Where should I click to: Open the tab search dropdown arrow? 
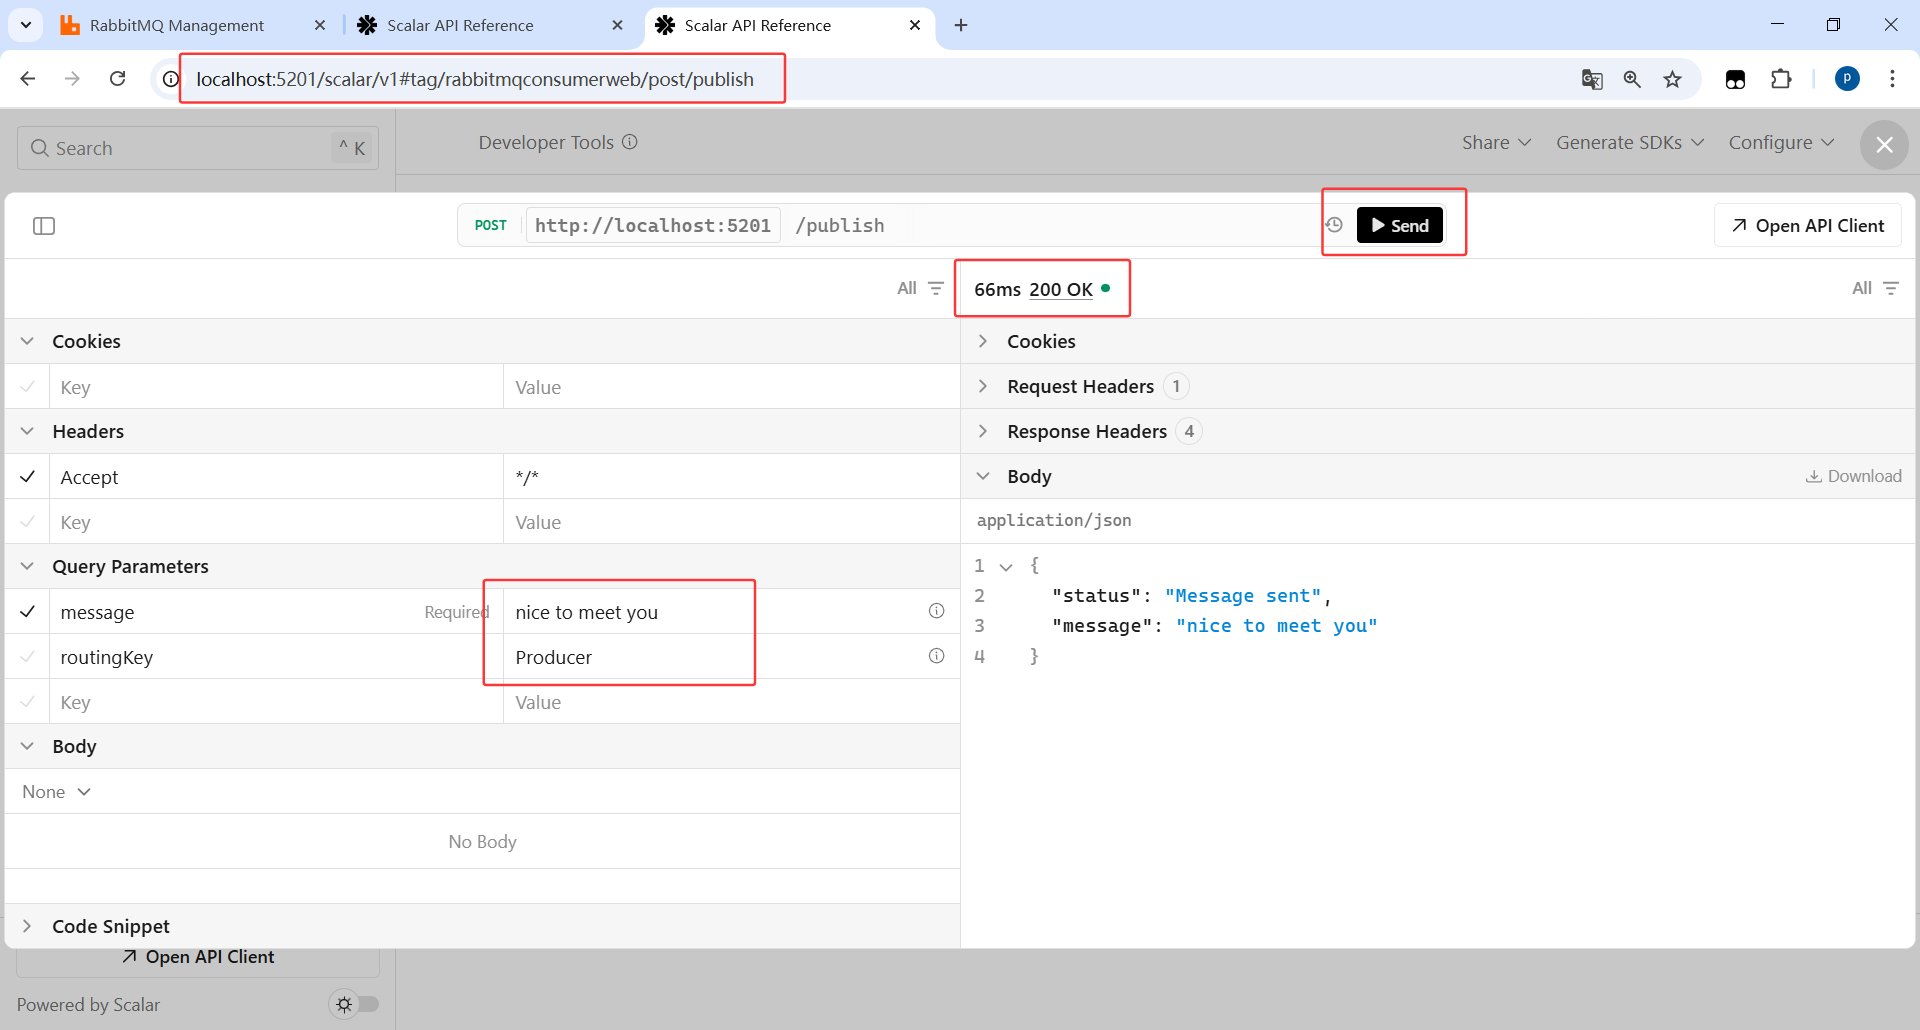click(x=25, y=25)
